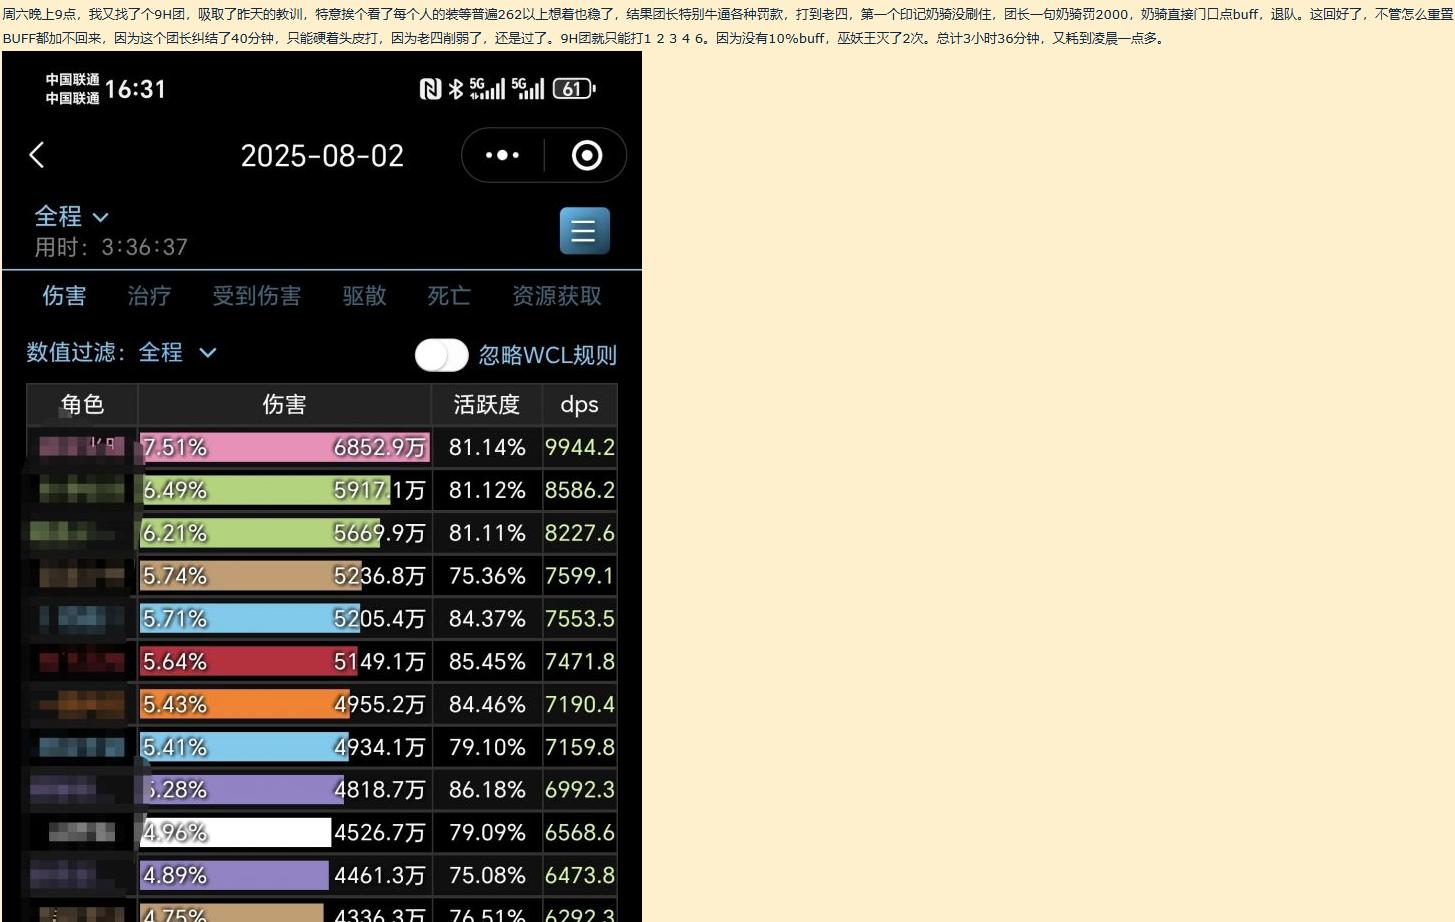Image resolution: width=1455 pixels, height=922 pixels.
Task: Switch to the 受到伤害 tab
Action: [x=256, y=296]
